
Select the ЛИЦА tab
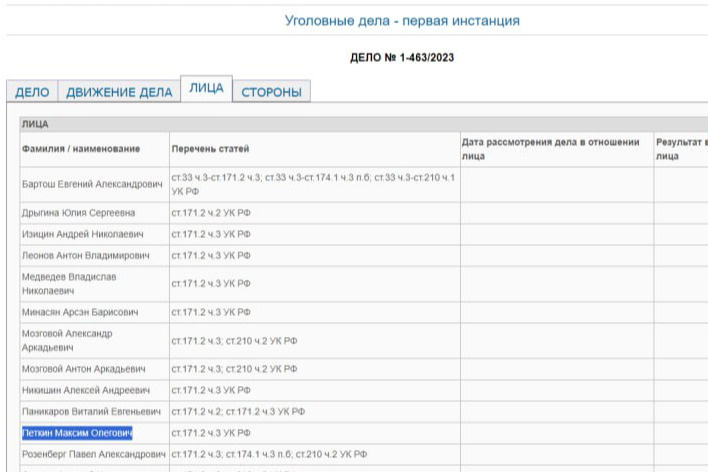point(206,89)
